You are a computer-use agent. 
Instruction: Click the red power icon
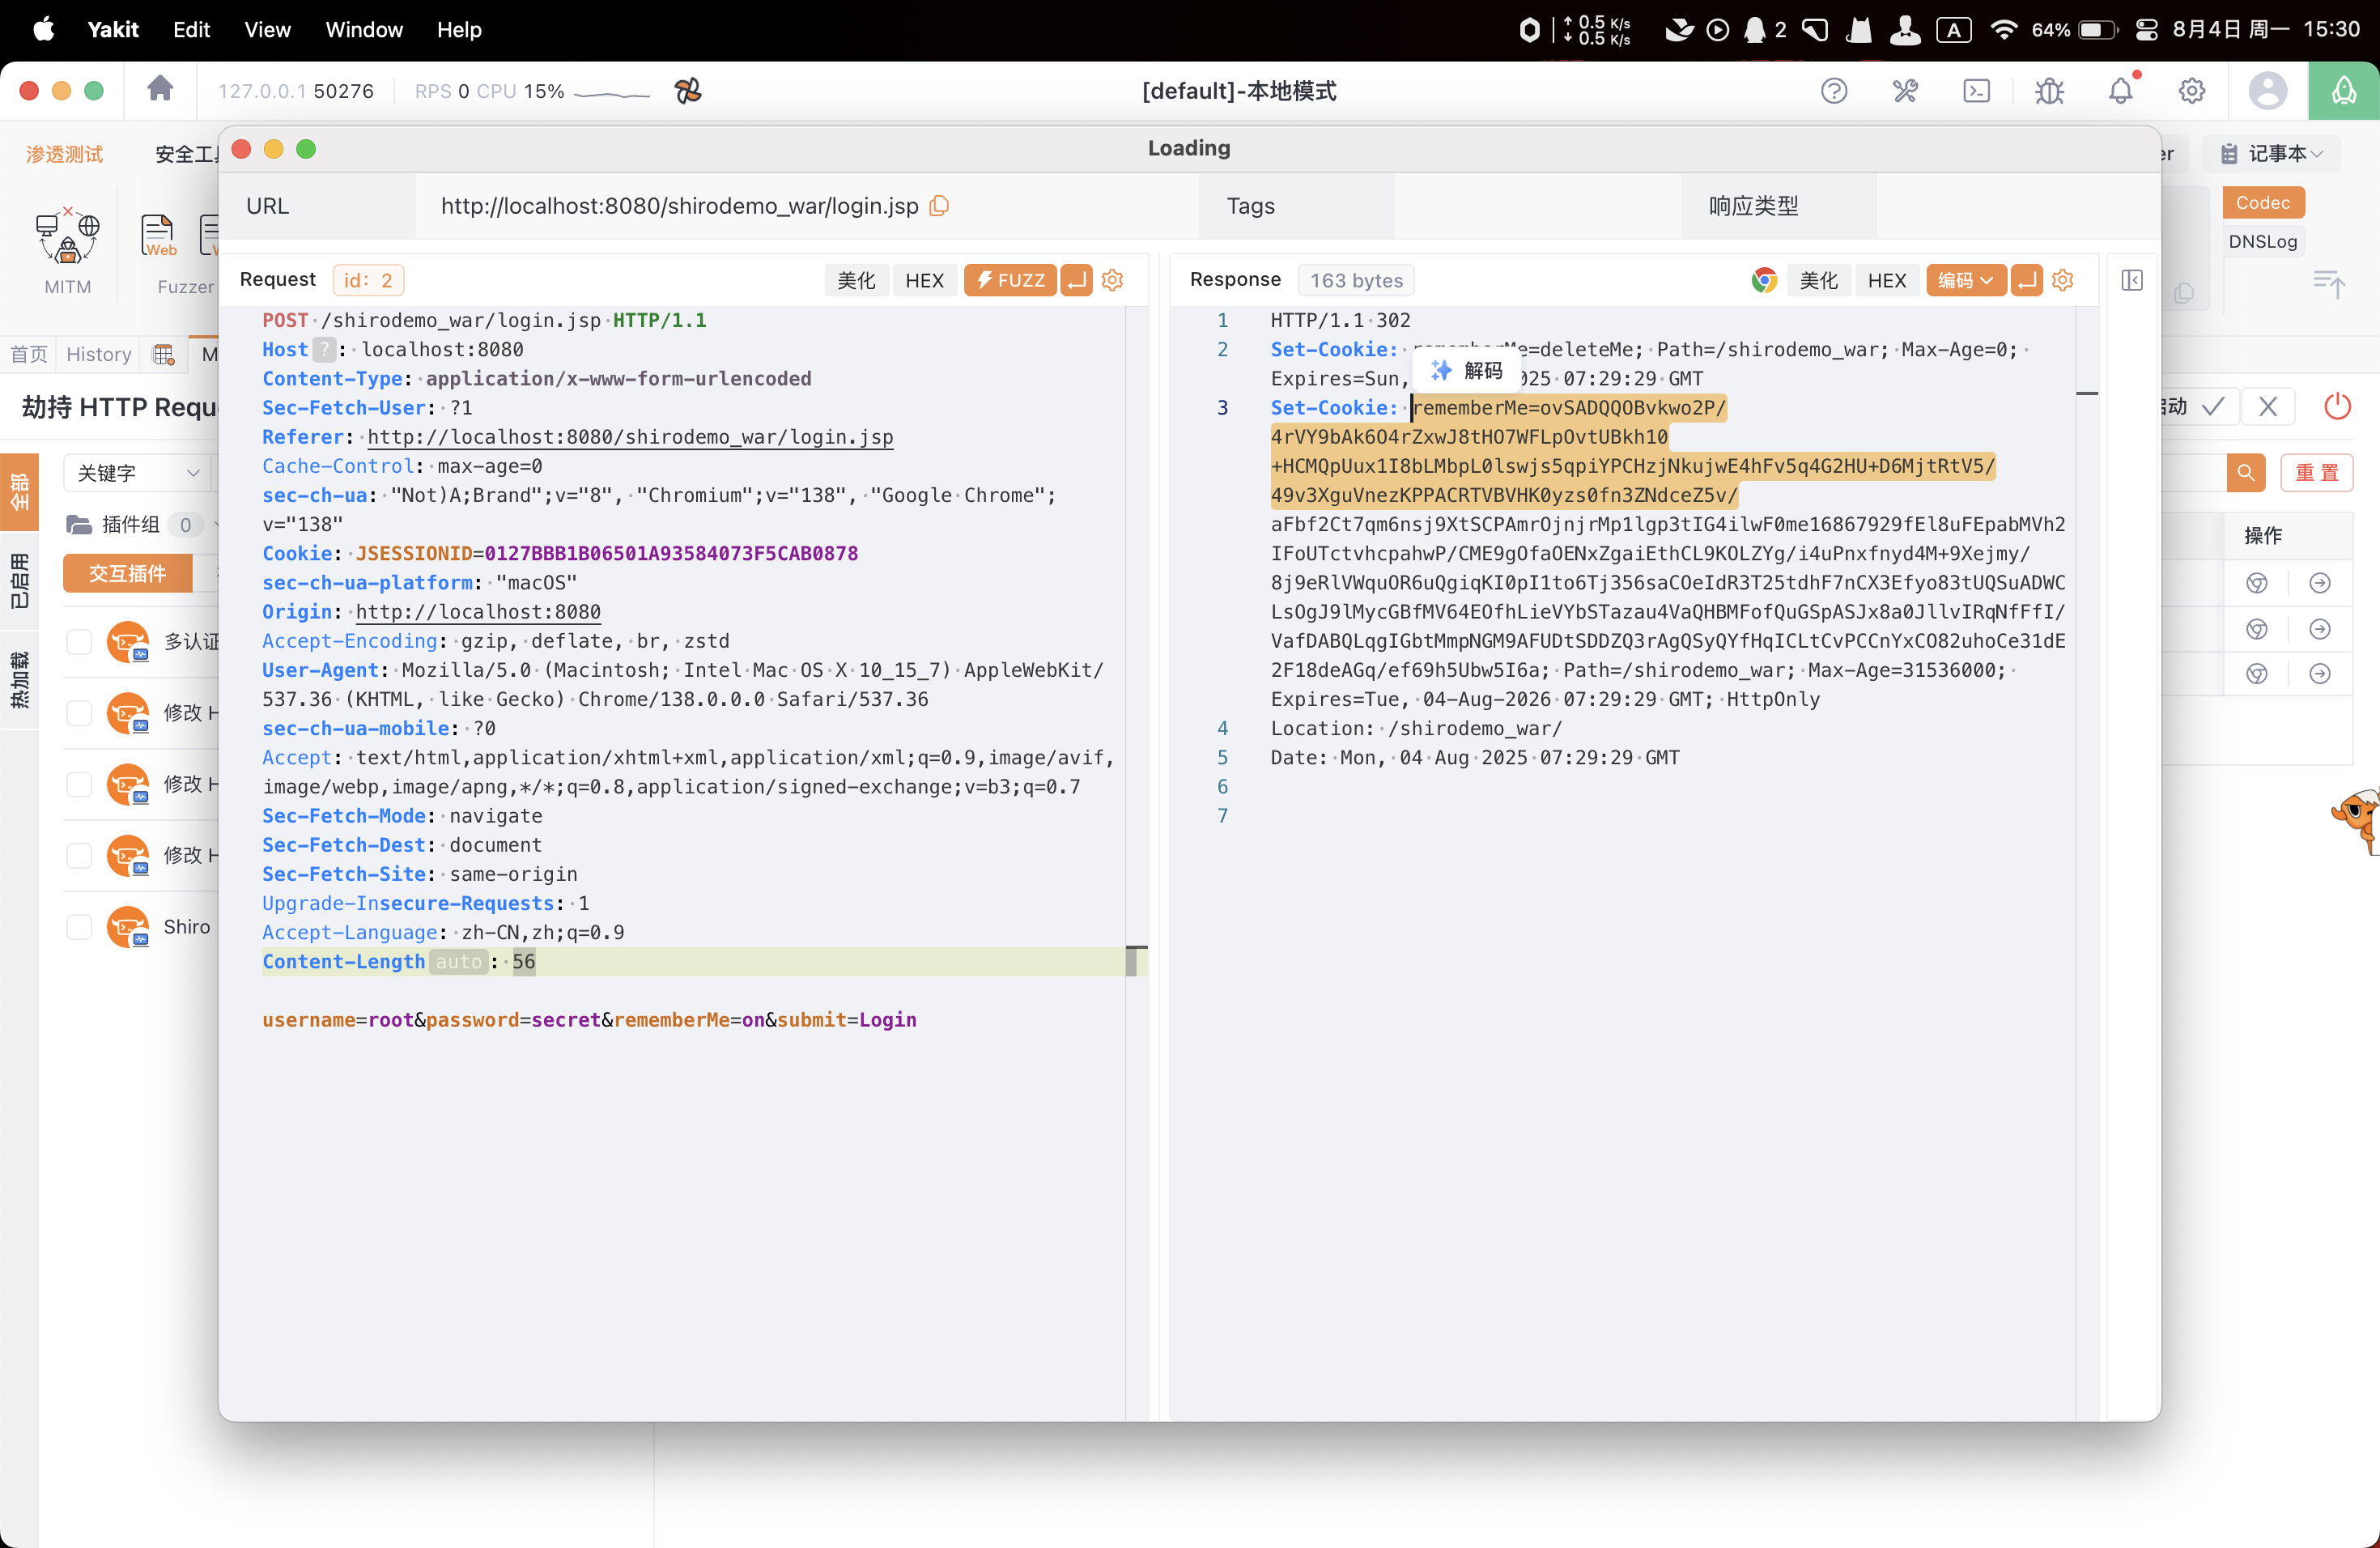(x=2336, y=406)
